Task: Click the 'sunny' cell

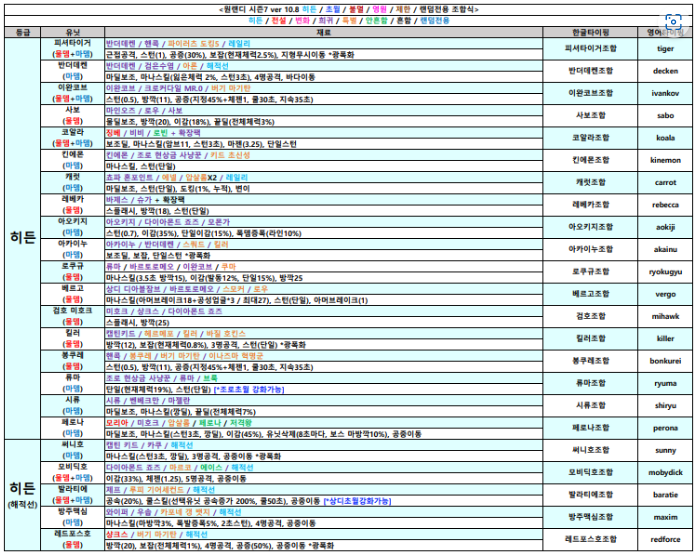Action: coord(665,451)
